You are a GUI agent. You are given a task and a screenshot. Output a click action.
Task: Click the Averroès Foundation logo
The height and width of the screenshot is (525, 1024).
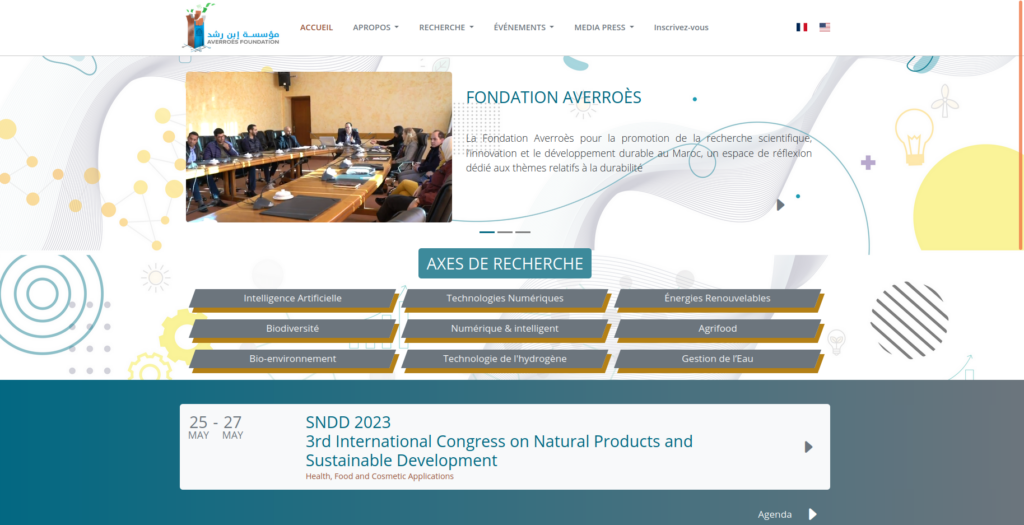[x=232, y=27]
